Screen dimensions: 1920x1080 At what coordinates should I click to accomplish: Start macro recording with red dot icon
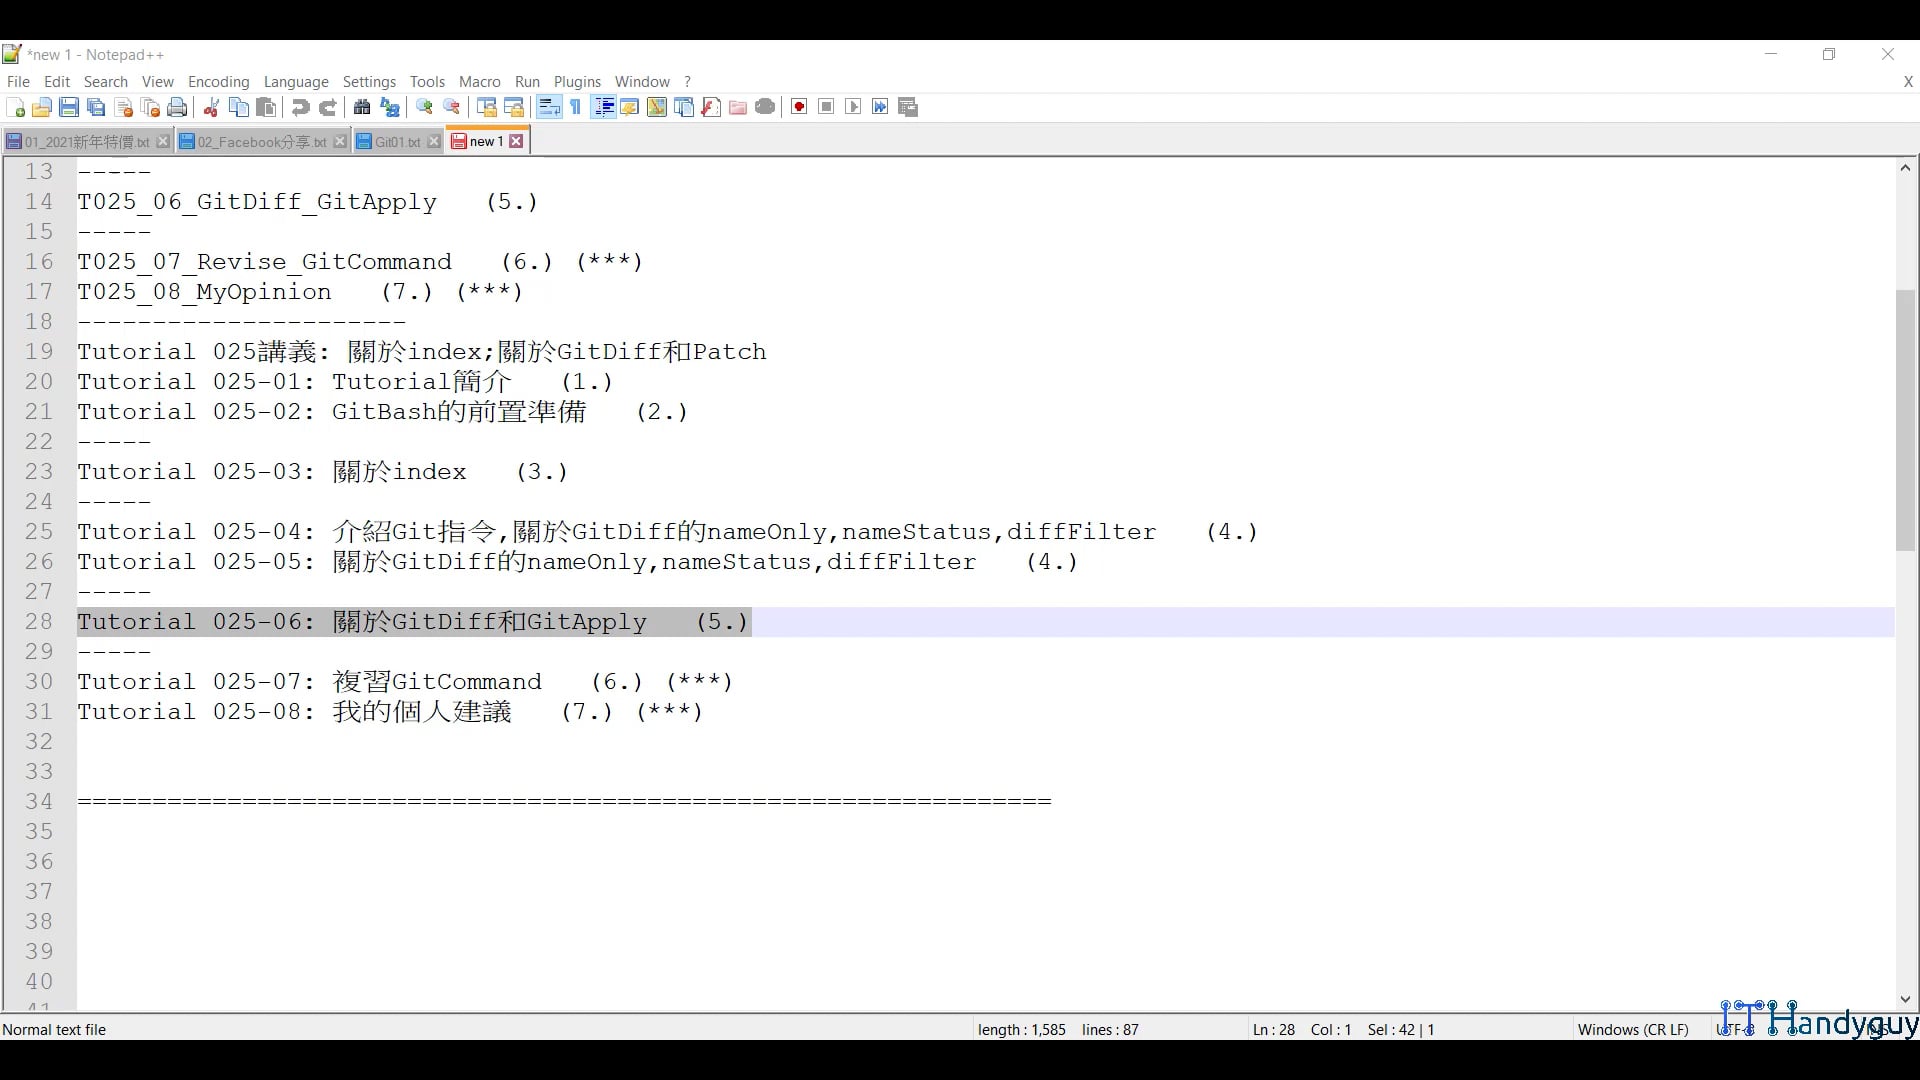pyautogui.click(x=799, y=108)
